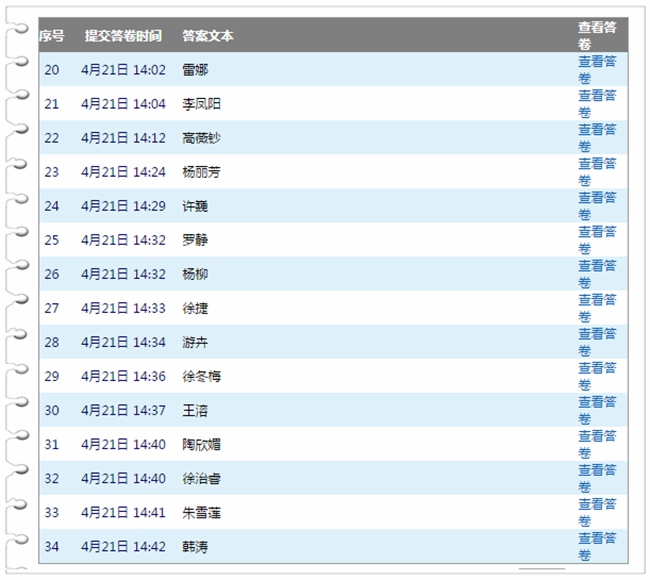The width and height of the screenshot is (650, 580).
Task: Click serial number 34
Action: pyautogui.click(x=52, y=546)
